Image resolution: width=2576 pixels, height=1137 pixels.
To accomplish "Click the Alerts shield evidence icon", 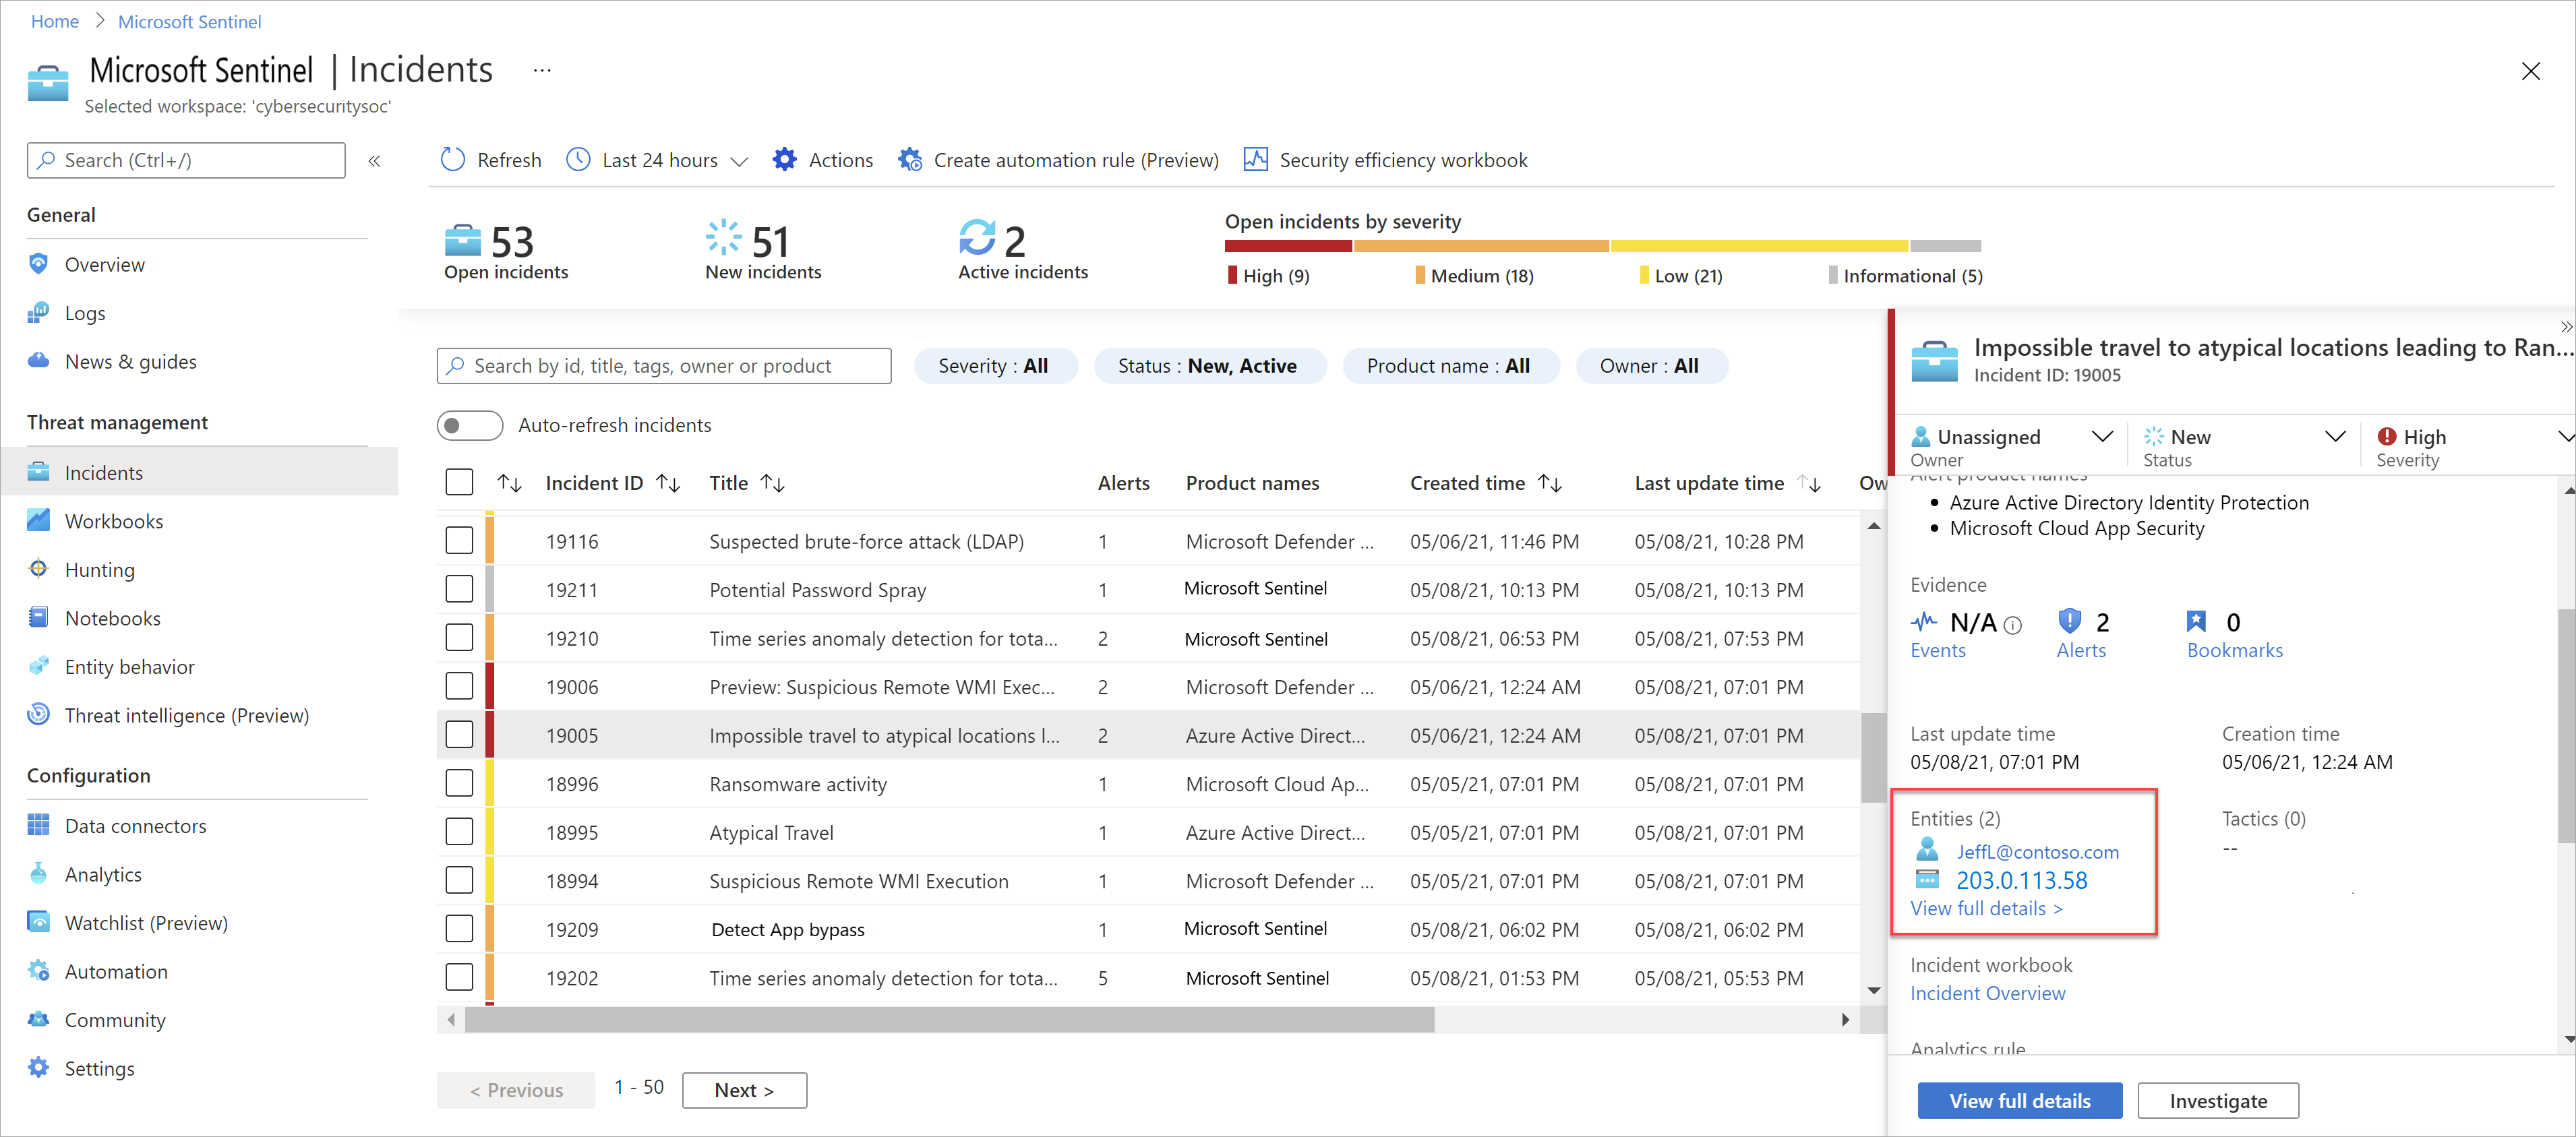I will [x=2069, y=622].
